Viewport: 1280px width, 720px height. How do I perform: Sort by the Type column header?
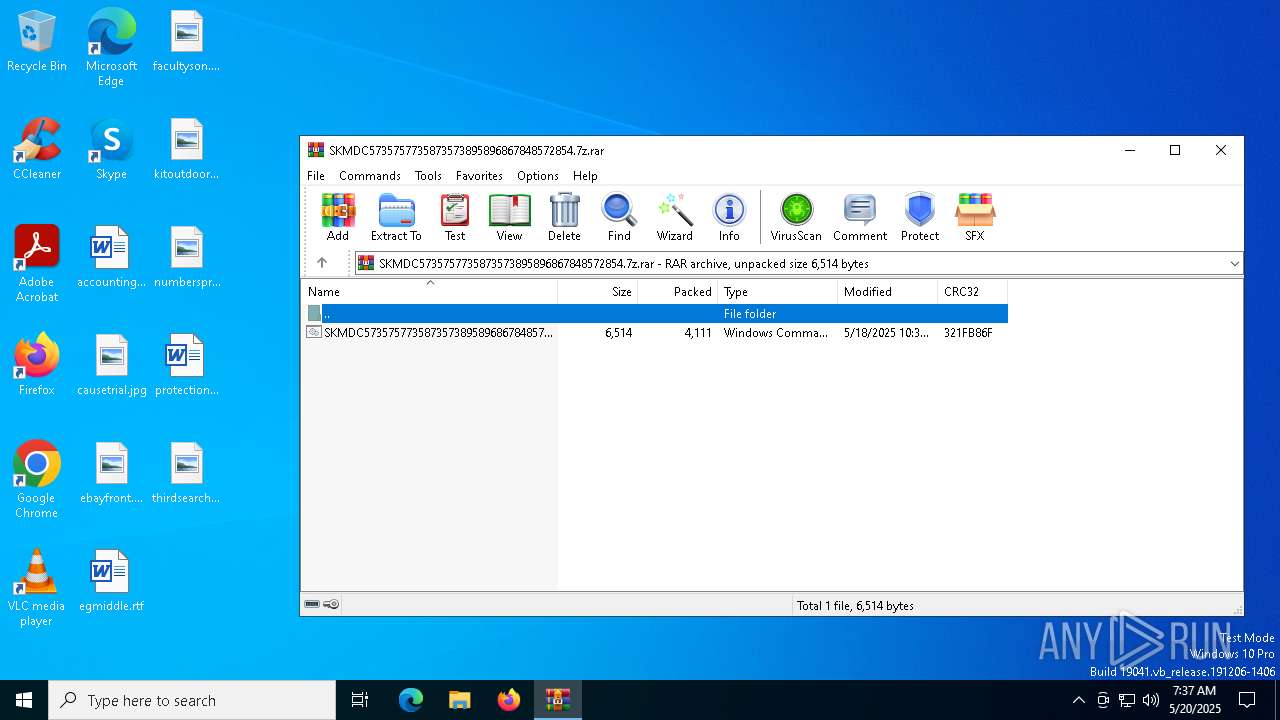click(778, 292)
